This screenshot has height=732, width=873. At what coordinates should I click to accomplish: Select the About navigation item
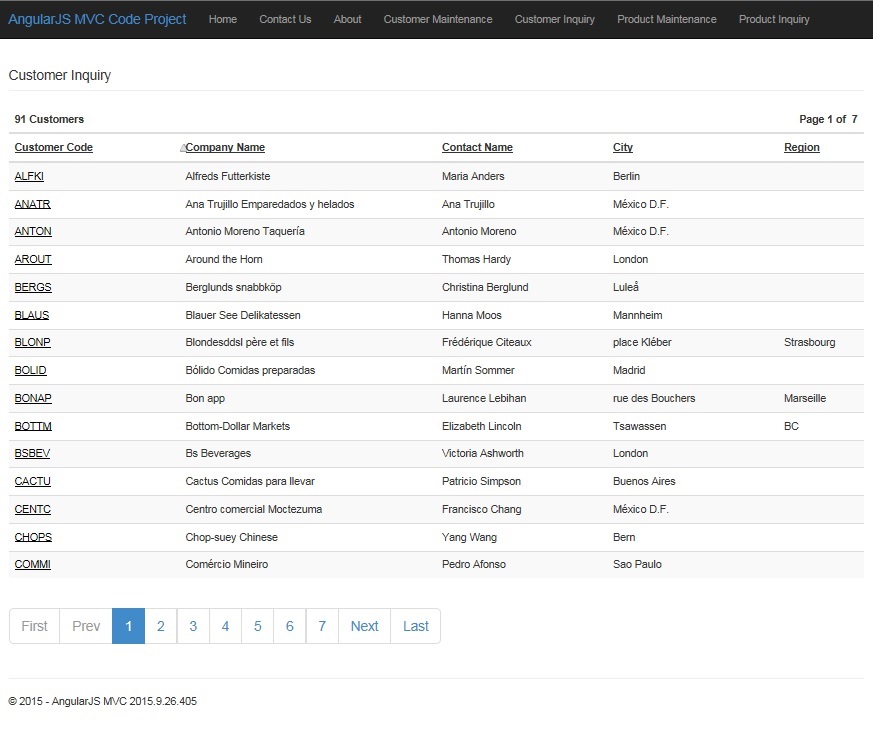pyautogui.click(x=347, y=19)
